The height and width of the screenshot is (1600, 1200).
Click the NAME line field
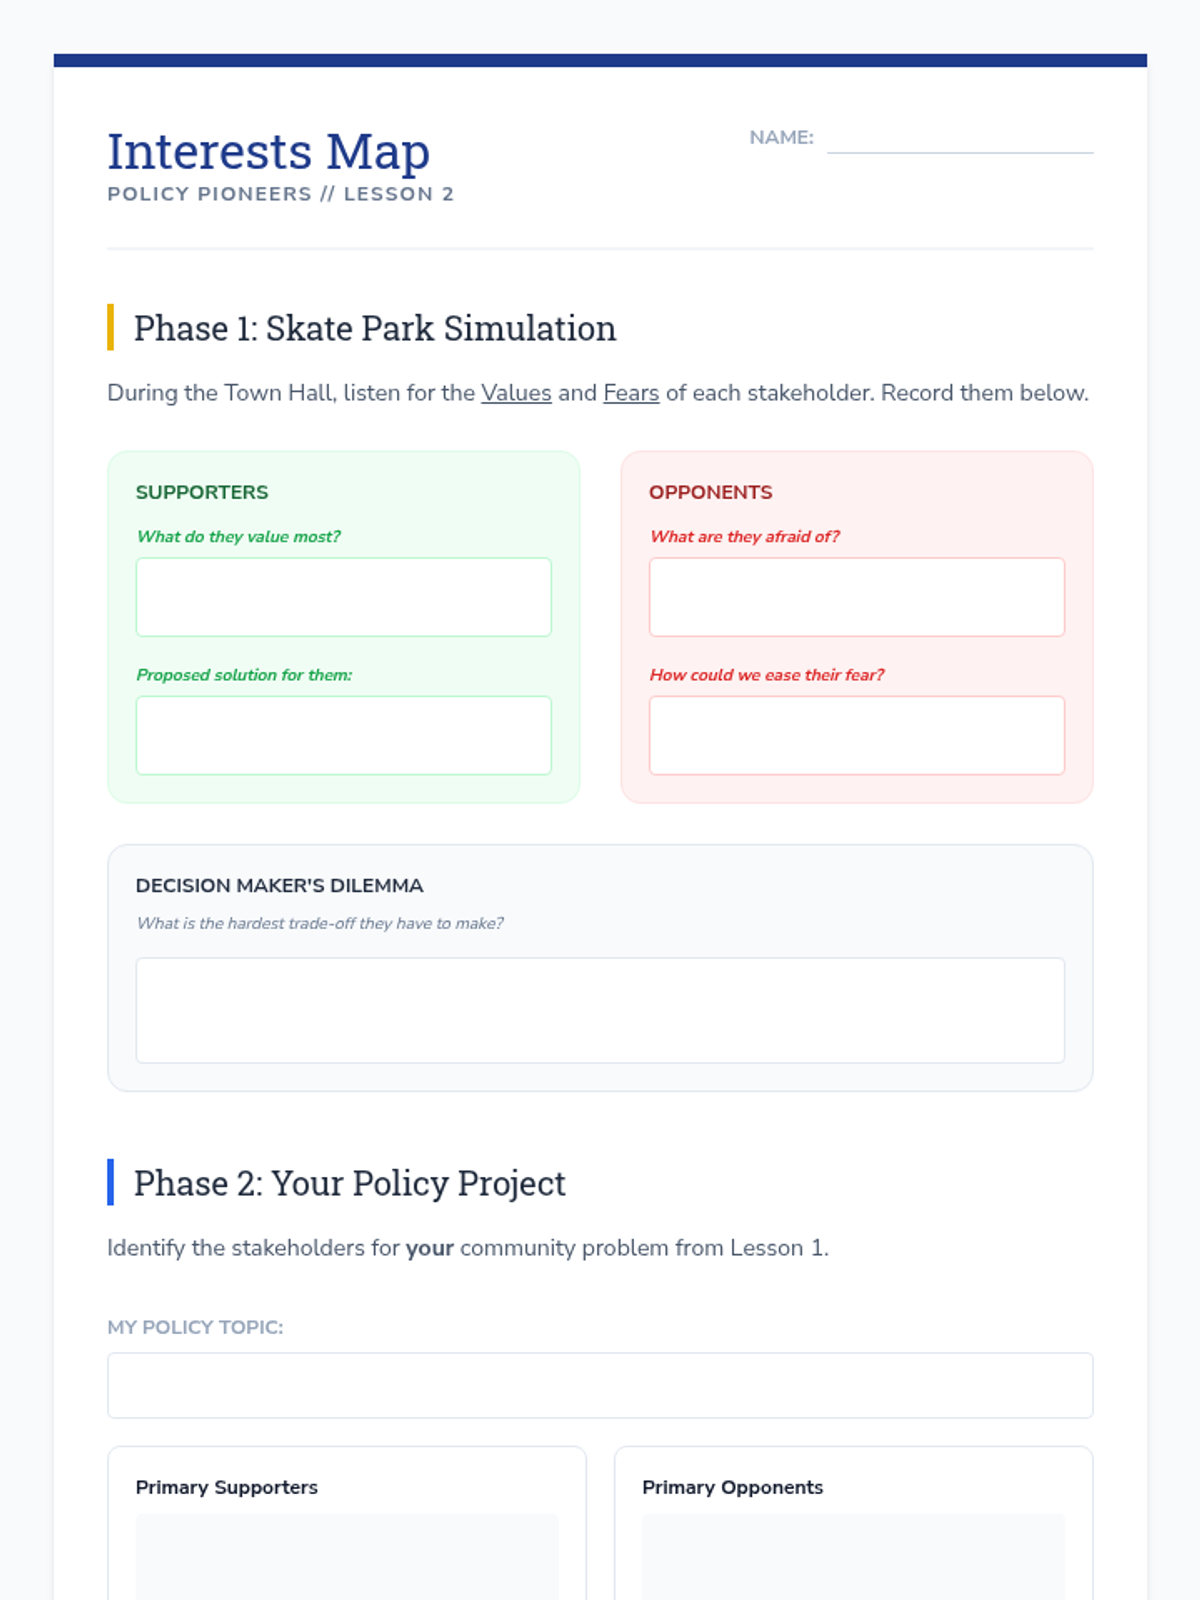point(960,138)
